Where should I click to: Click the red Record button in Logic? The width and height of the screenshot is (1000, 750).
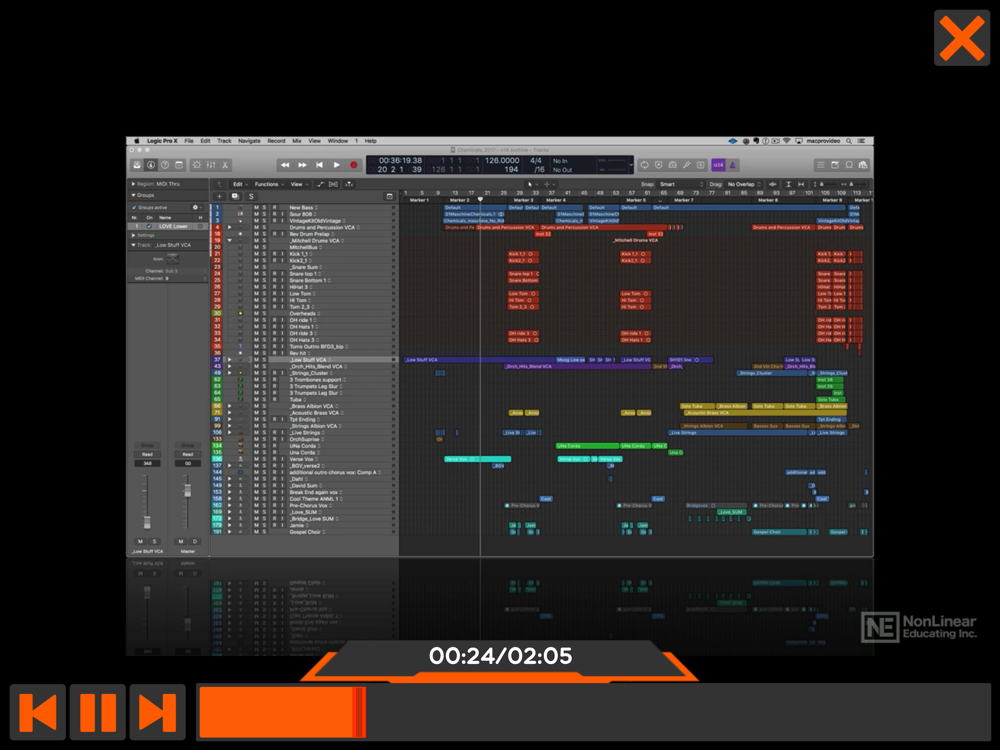click(353, 165)
